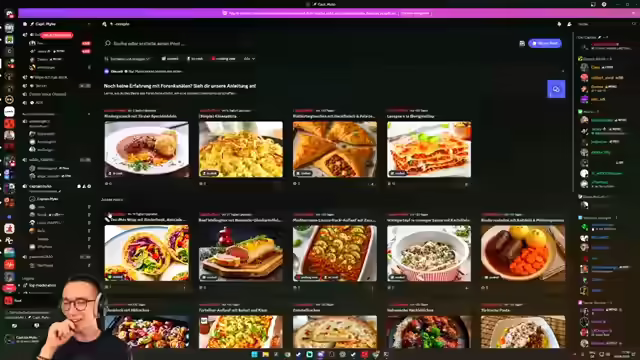Click the settings gear on the capnaemyke channel row
Viewport: 640px width, 360px height.
89,186
